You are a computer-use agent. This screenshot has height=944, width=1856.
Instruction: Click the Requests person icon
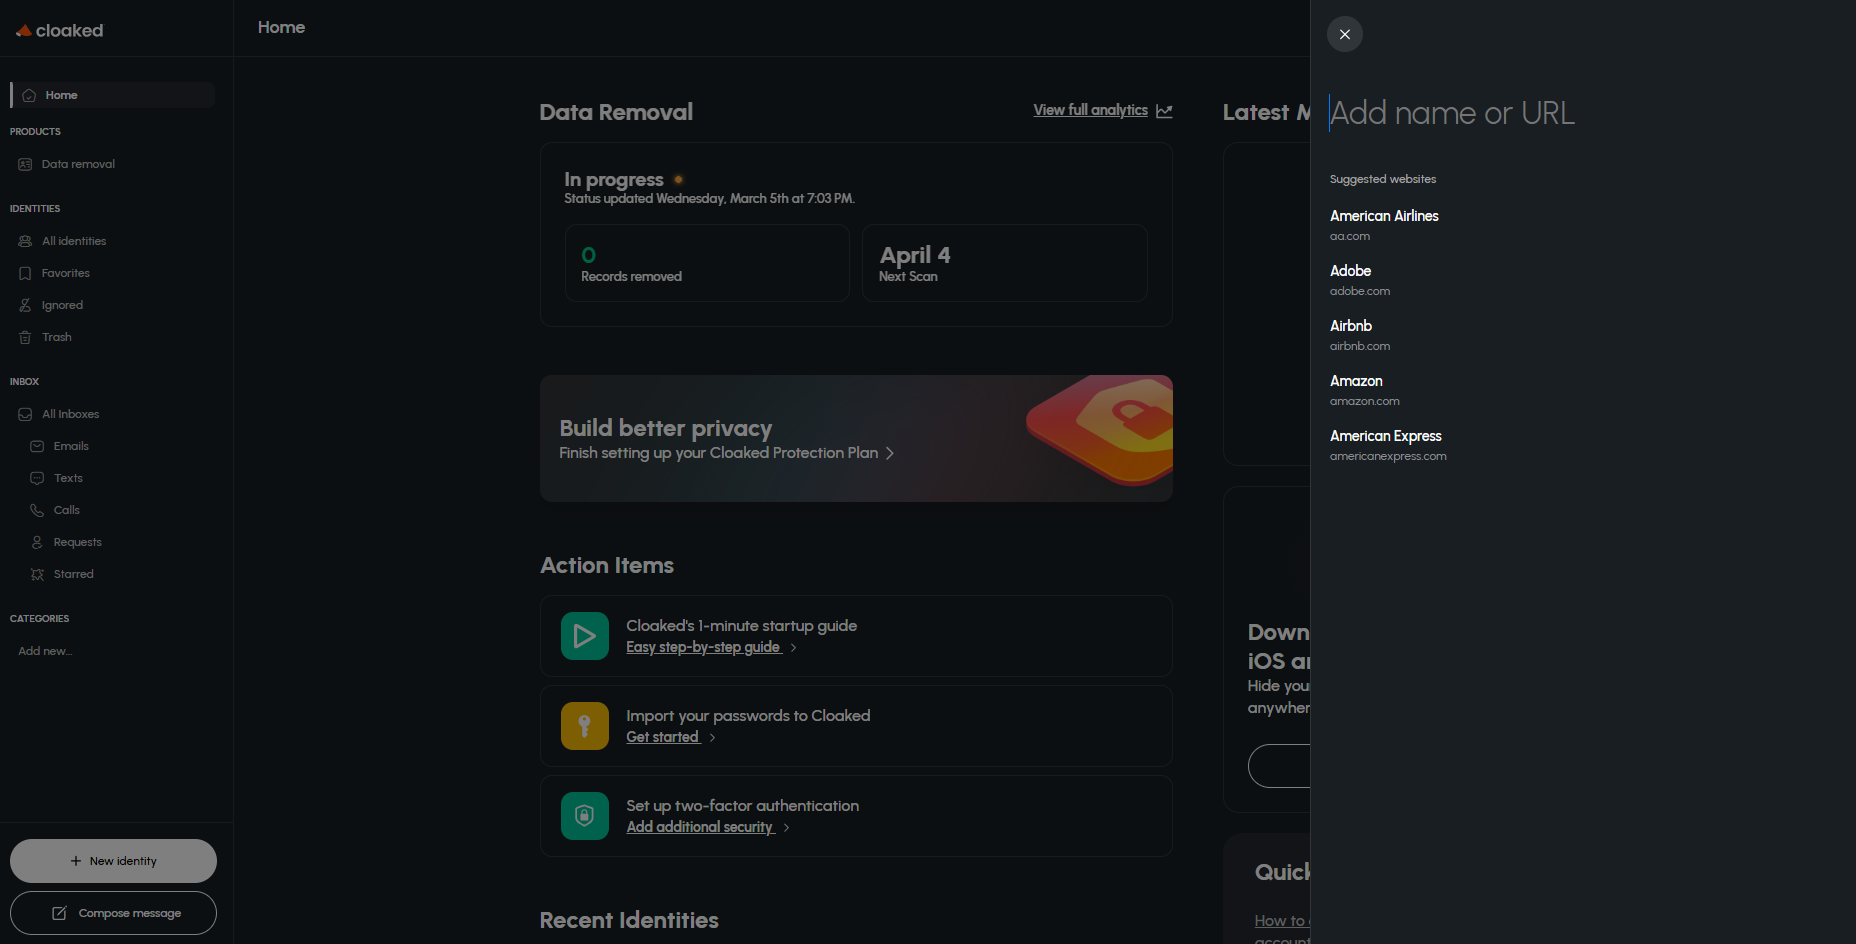tap(37, 542)
